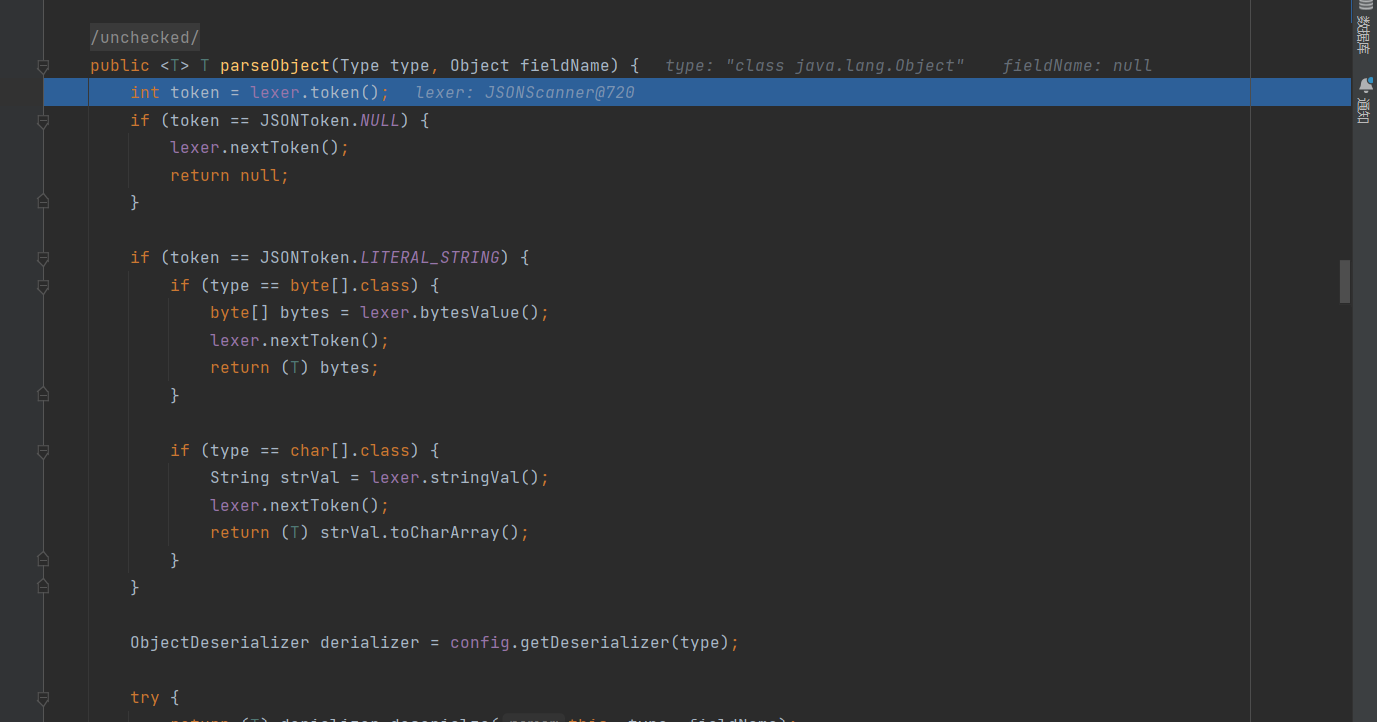This screenshot has width=1377, height=722.
Task: Collapse the try block fold marker
Action: pyautogui.click(x=43, y=698)
